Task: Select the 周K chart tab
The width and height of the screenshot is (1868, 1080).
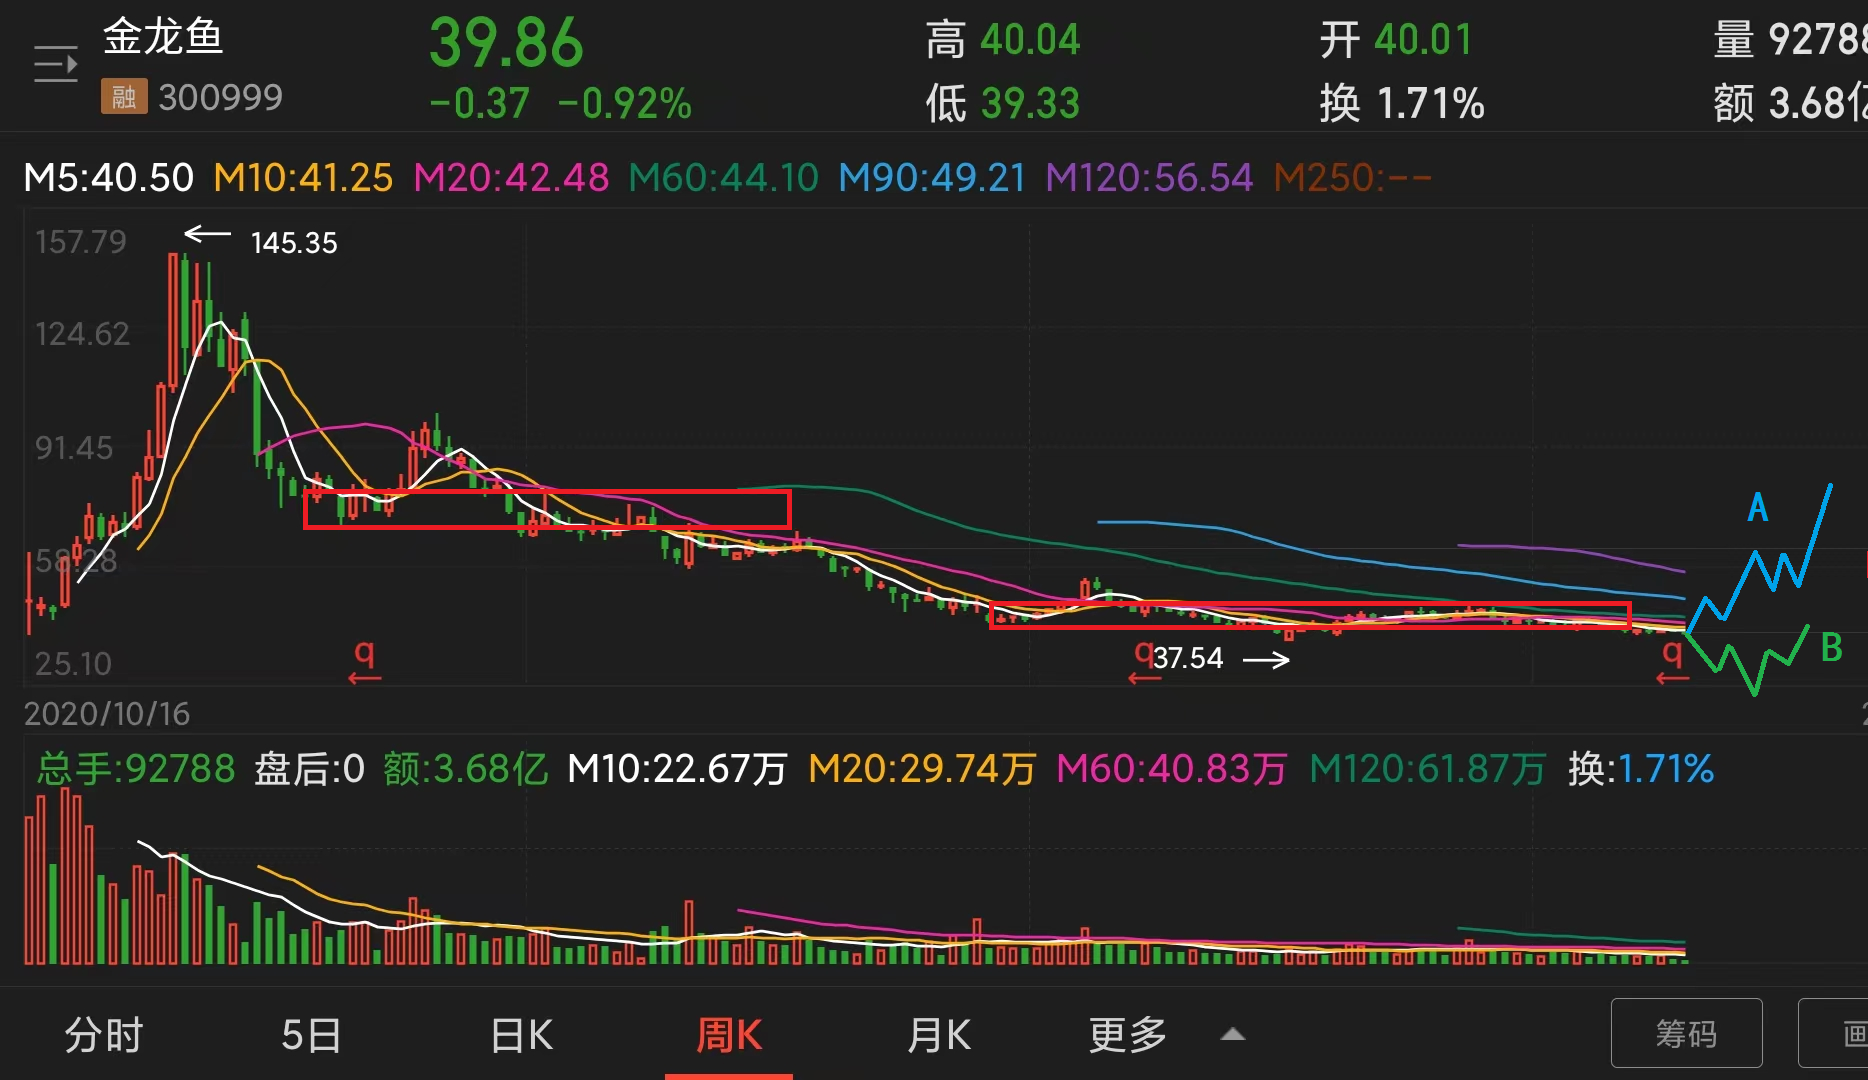Action: pos(729,1035)
